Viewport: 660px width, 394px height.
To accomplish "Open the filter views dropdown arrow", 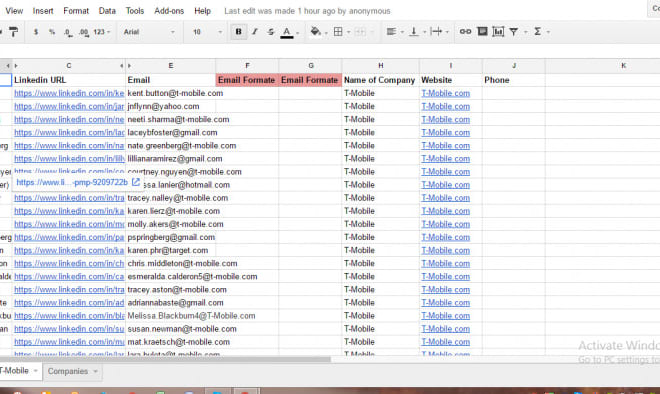I will [525, 32].
